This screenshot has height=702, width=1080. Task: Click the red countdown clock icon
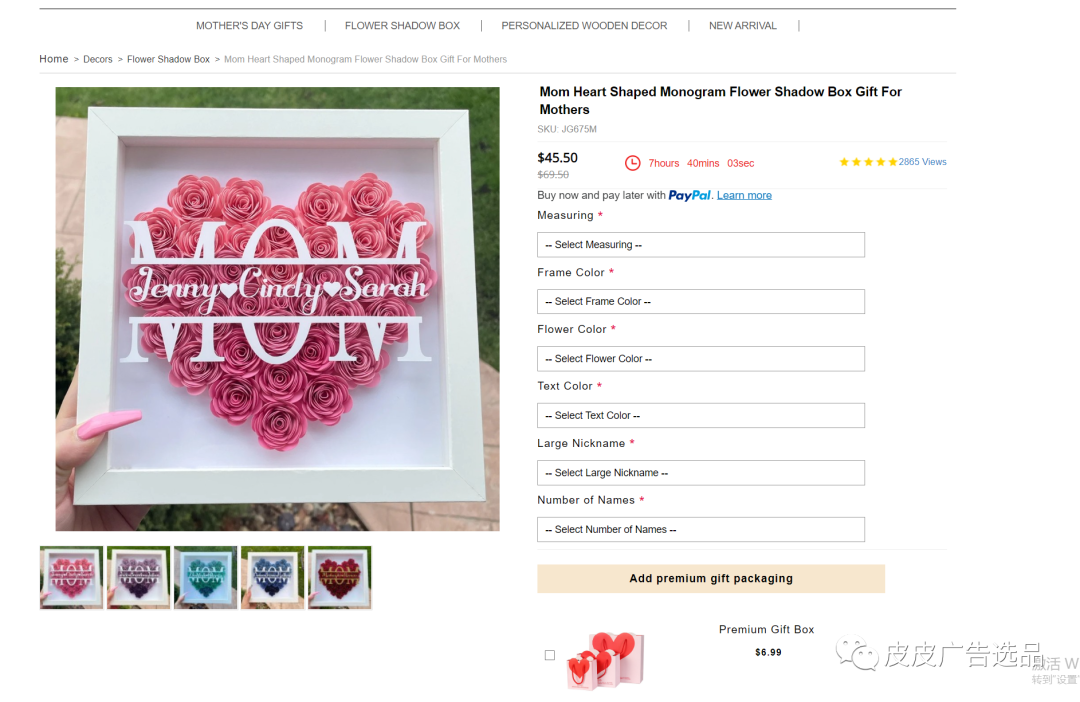pyautogui.click(x=632, y=163)
